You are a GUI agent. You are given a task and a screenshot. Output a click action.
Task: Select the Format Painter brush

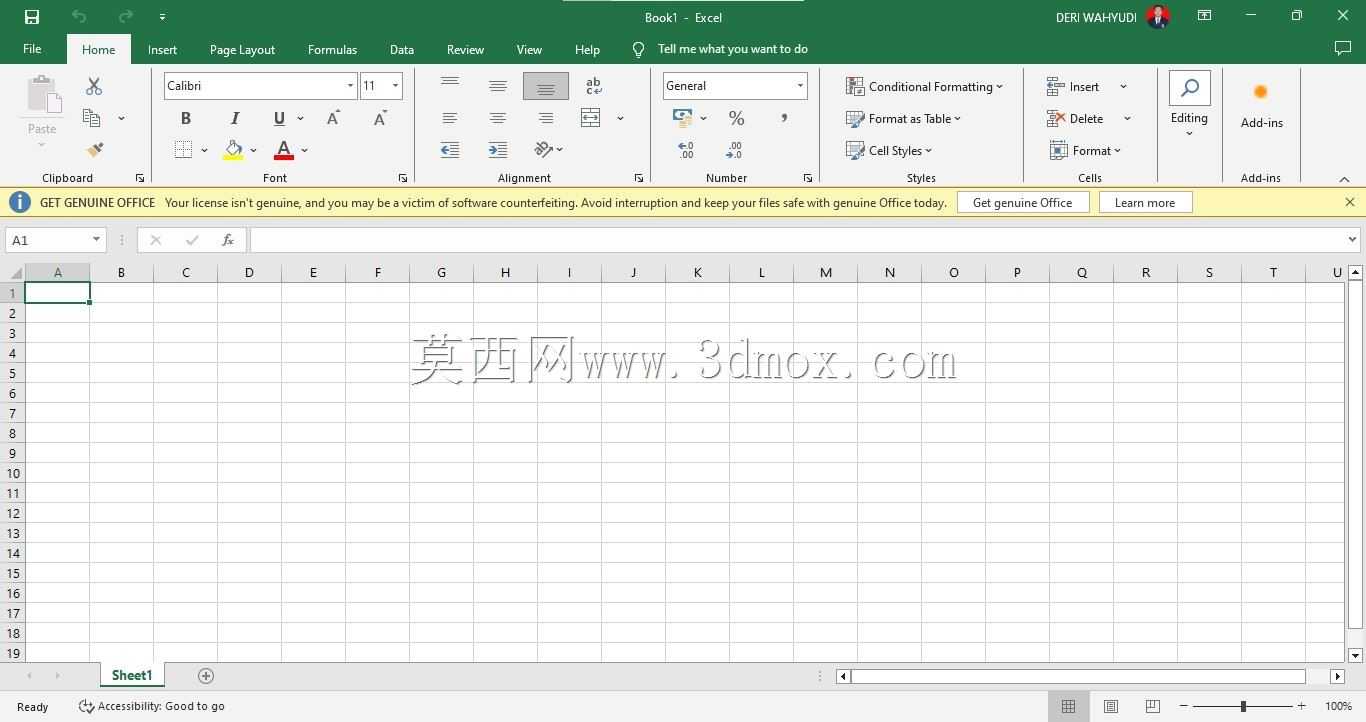95,150
